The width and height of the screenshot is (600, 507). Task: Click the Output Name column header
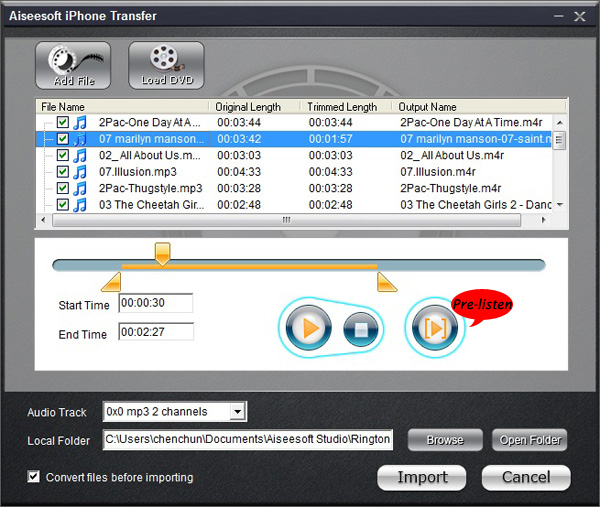478,107
